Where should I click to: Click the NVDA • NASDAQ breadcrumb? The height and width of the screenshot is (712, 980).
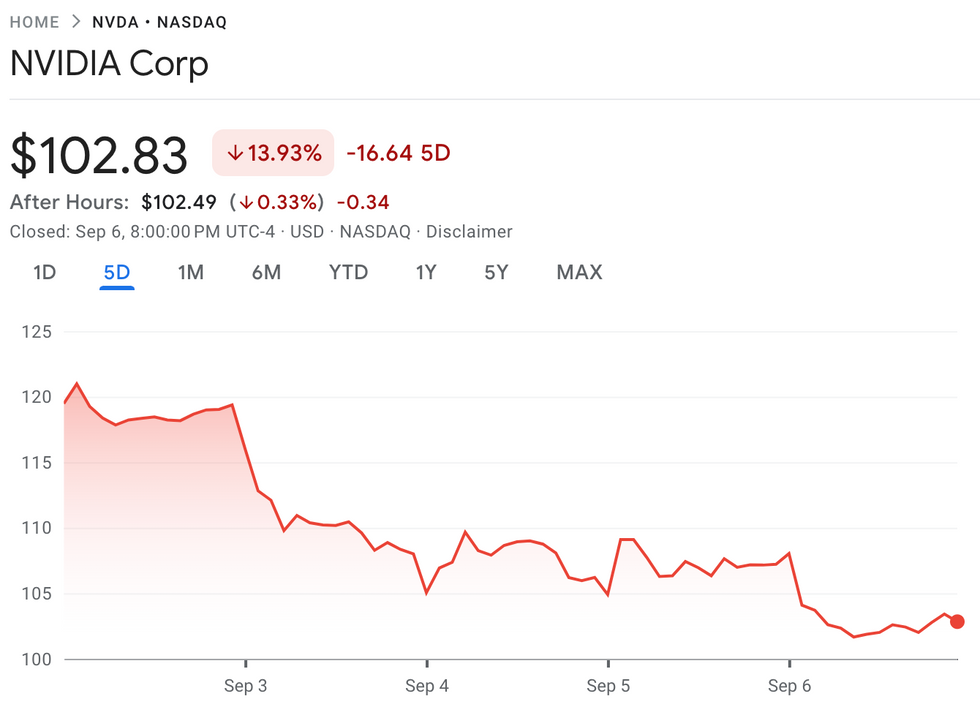tap(159, 22)
